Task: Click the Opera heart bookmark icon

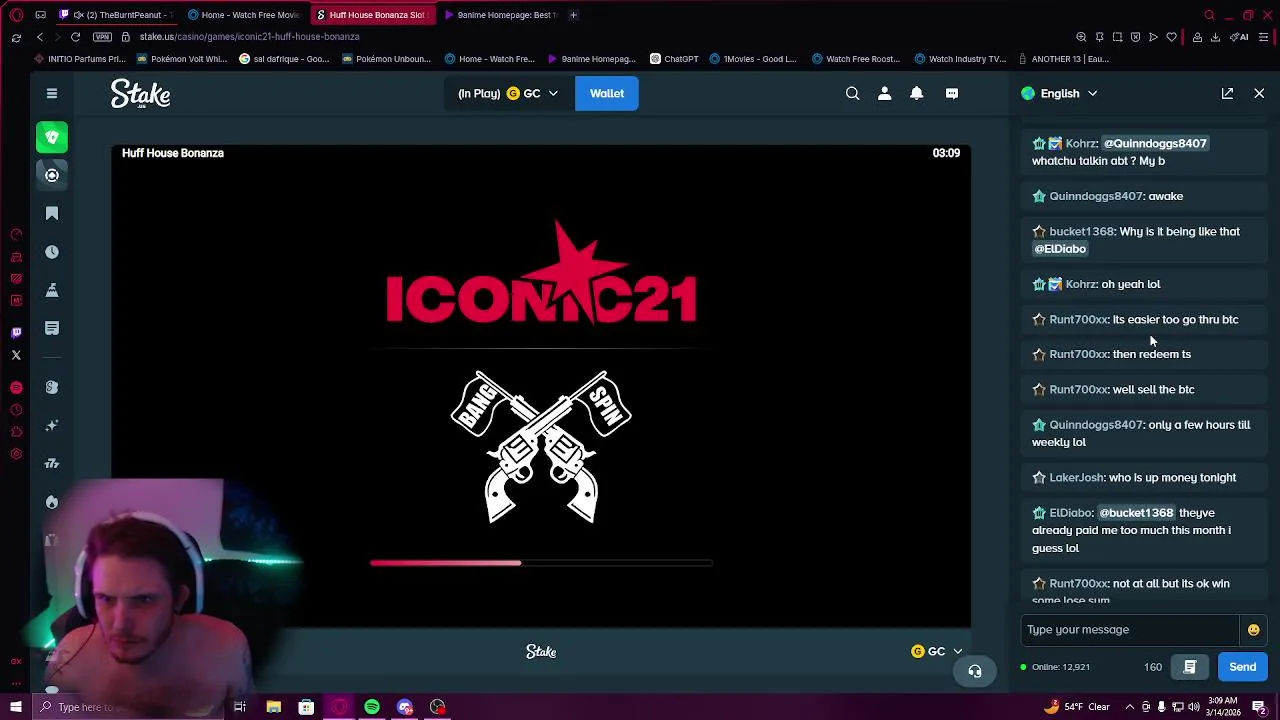Action: click(1171, 37)
